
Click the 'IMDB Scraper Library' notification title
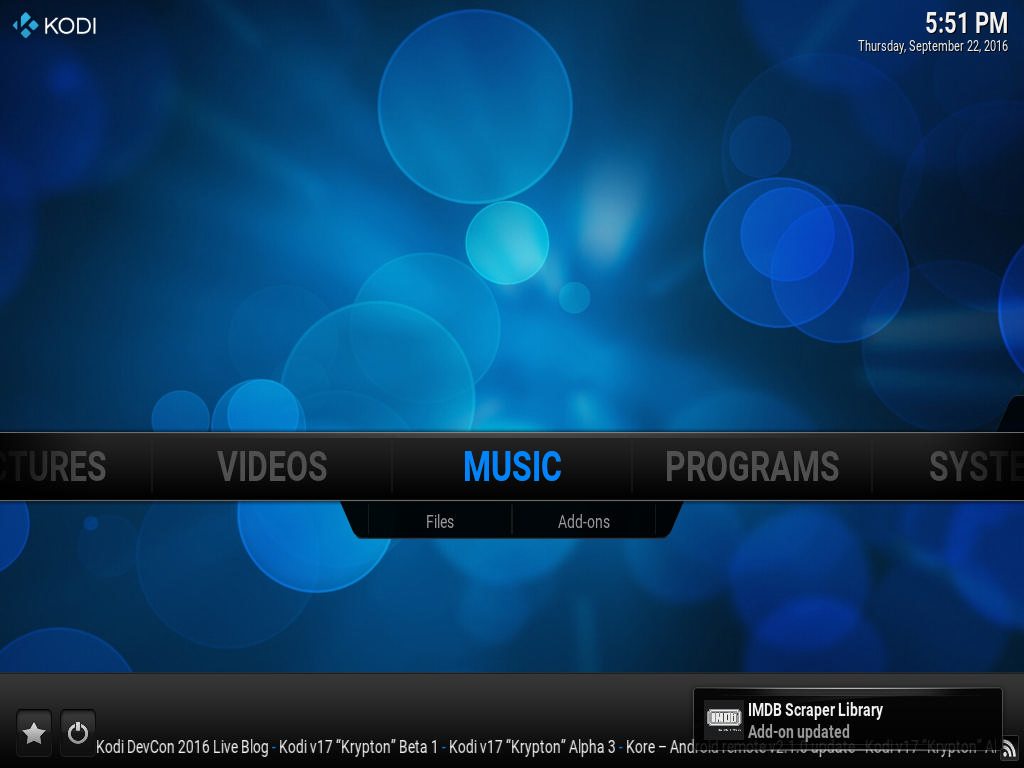point(815,710)
